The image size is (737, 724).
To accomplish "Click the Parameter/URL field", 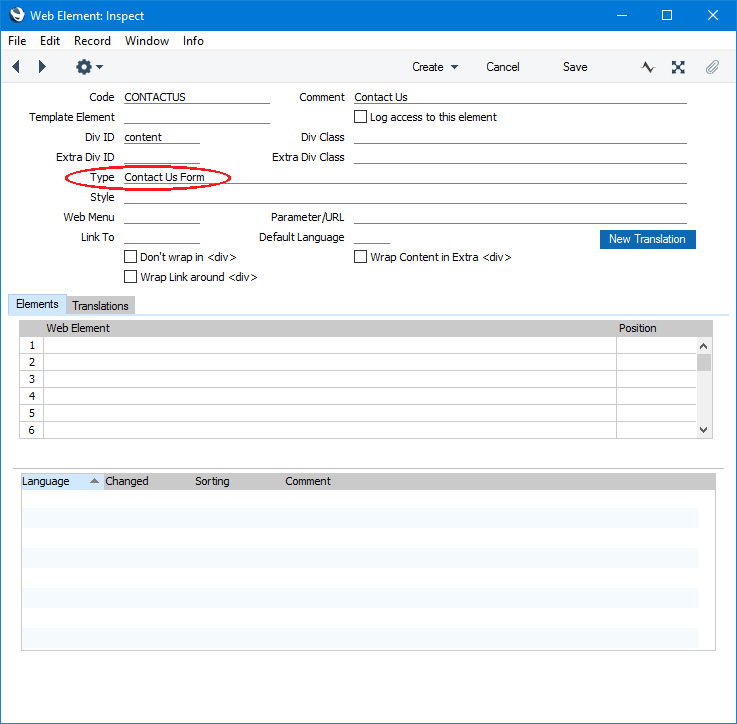I will [x=520, y=217].
